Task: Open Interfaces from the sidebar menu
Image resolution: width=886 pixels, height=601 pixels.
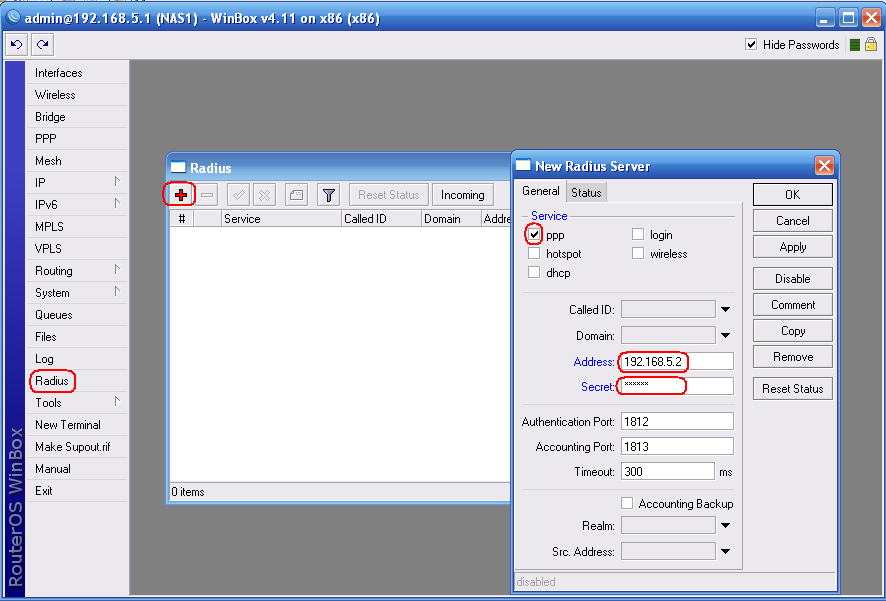Action: pyautogui.click(x=77, y=73)
